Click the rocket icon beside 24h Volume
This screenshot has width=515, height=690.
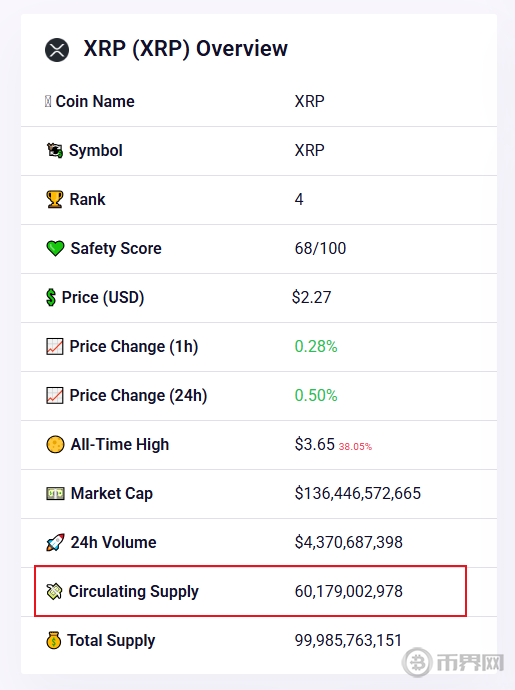pyautogui.click(x=55, y=543)
